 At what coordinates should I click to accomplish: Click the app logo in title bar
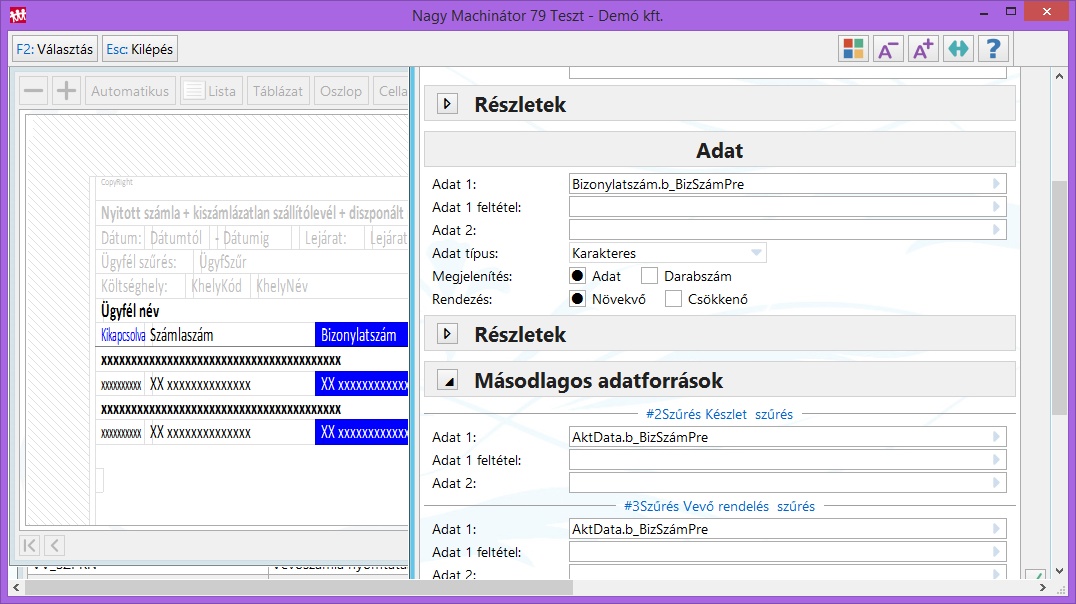(18, 14)
